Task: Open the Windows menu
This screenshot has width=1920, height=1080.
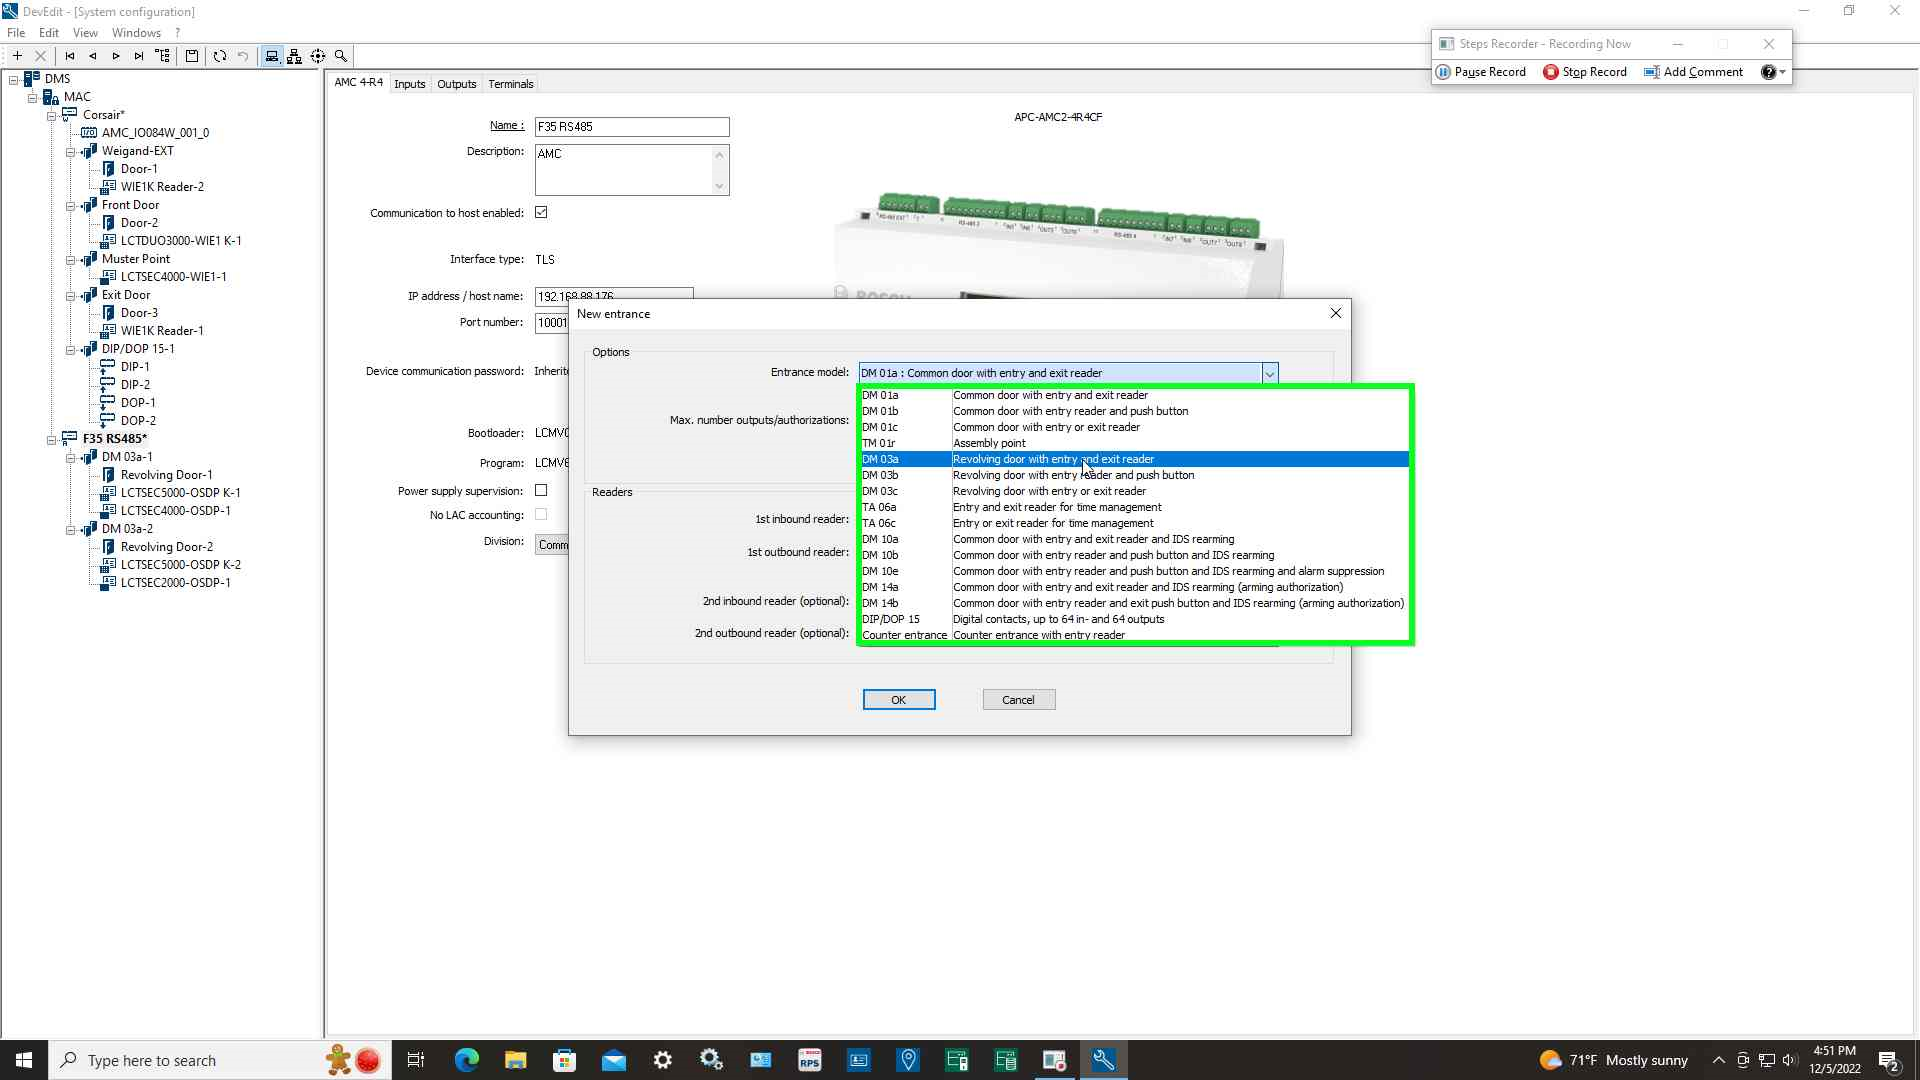Action: coord(136,33)
